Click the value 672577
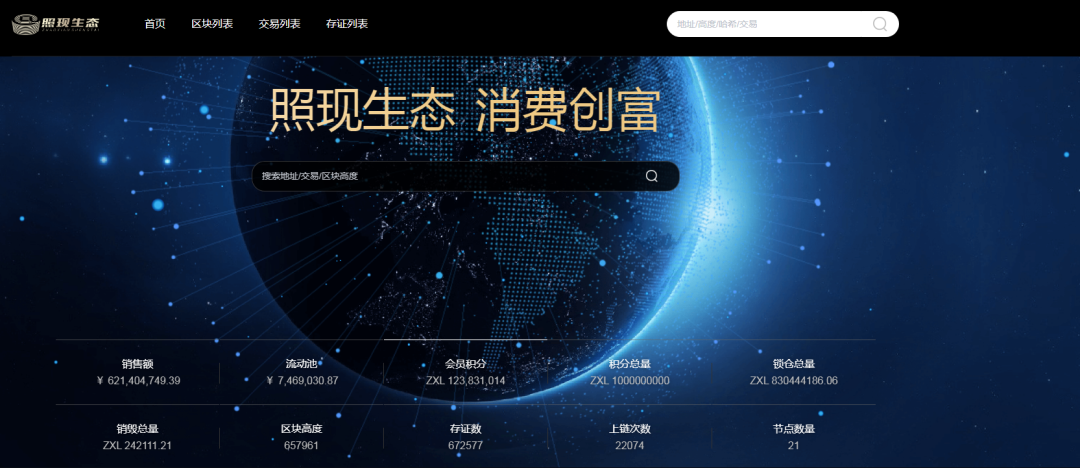 [x=466, y=445]
